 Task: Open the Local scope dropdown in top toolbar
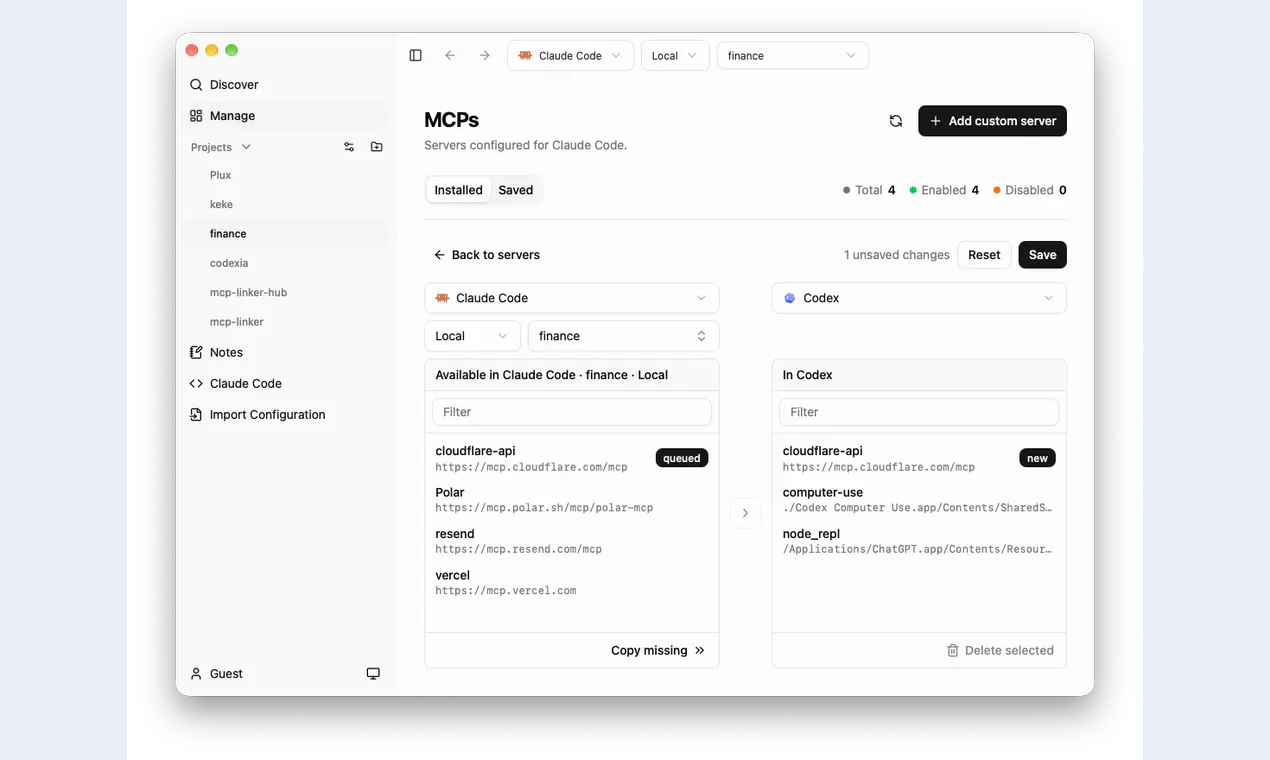pyautogui.click(x=675, y=56)
